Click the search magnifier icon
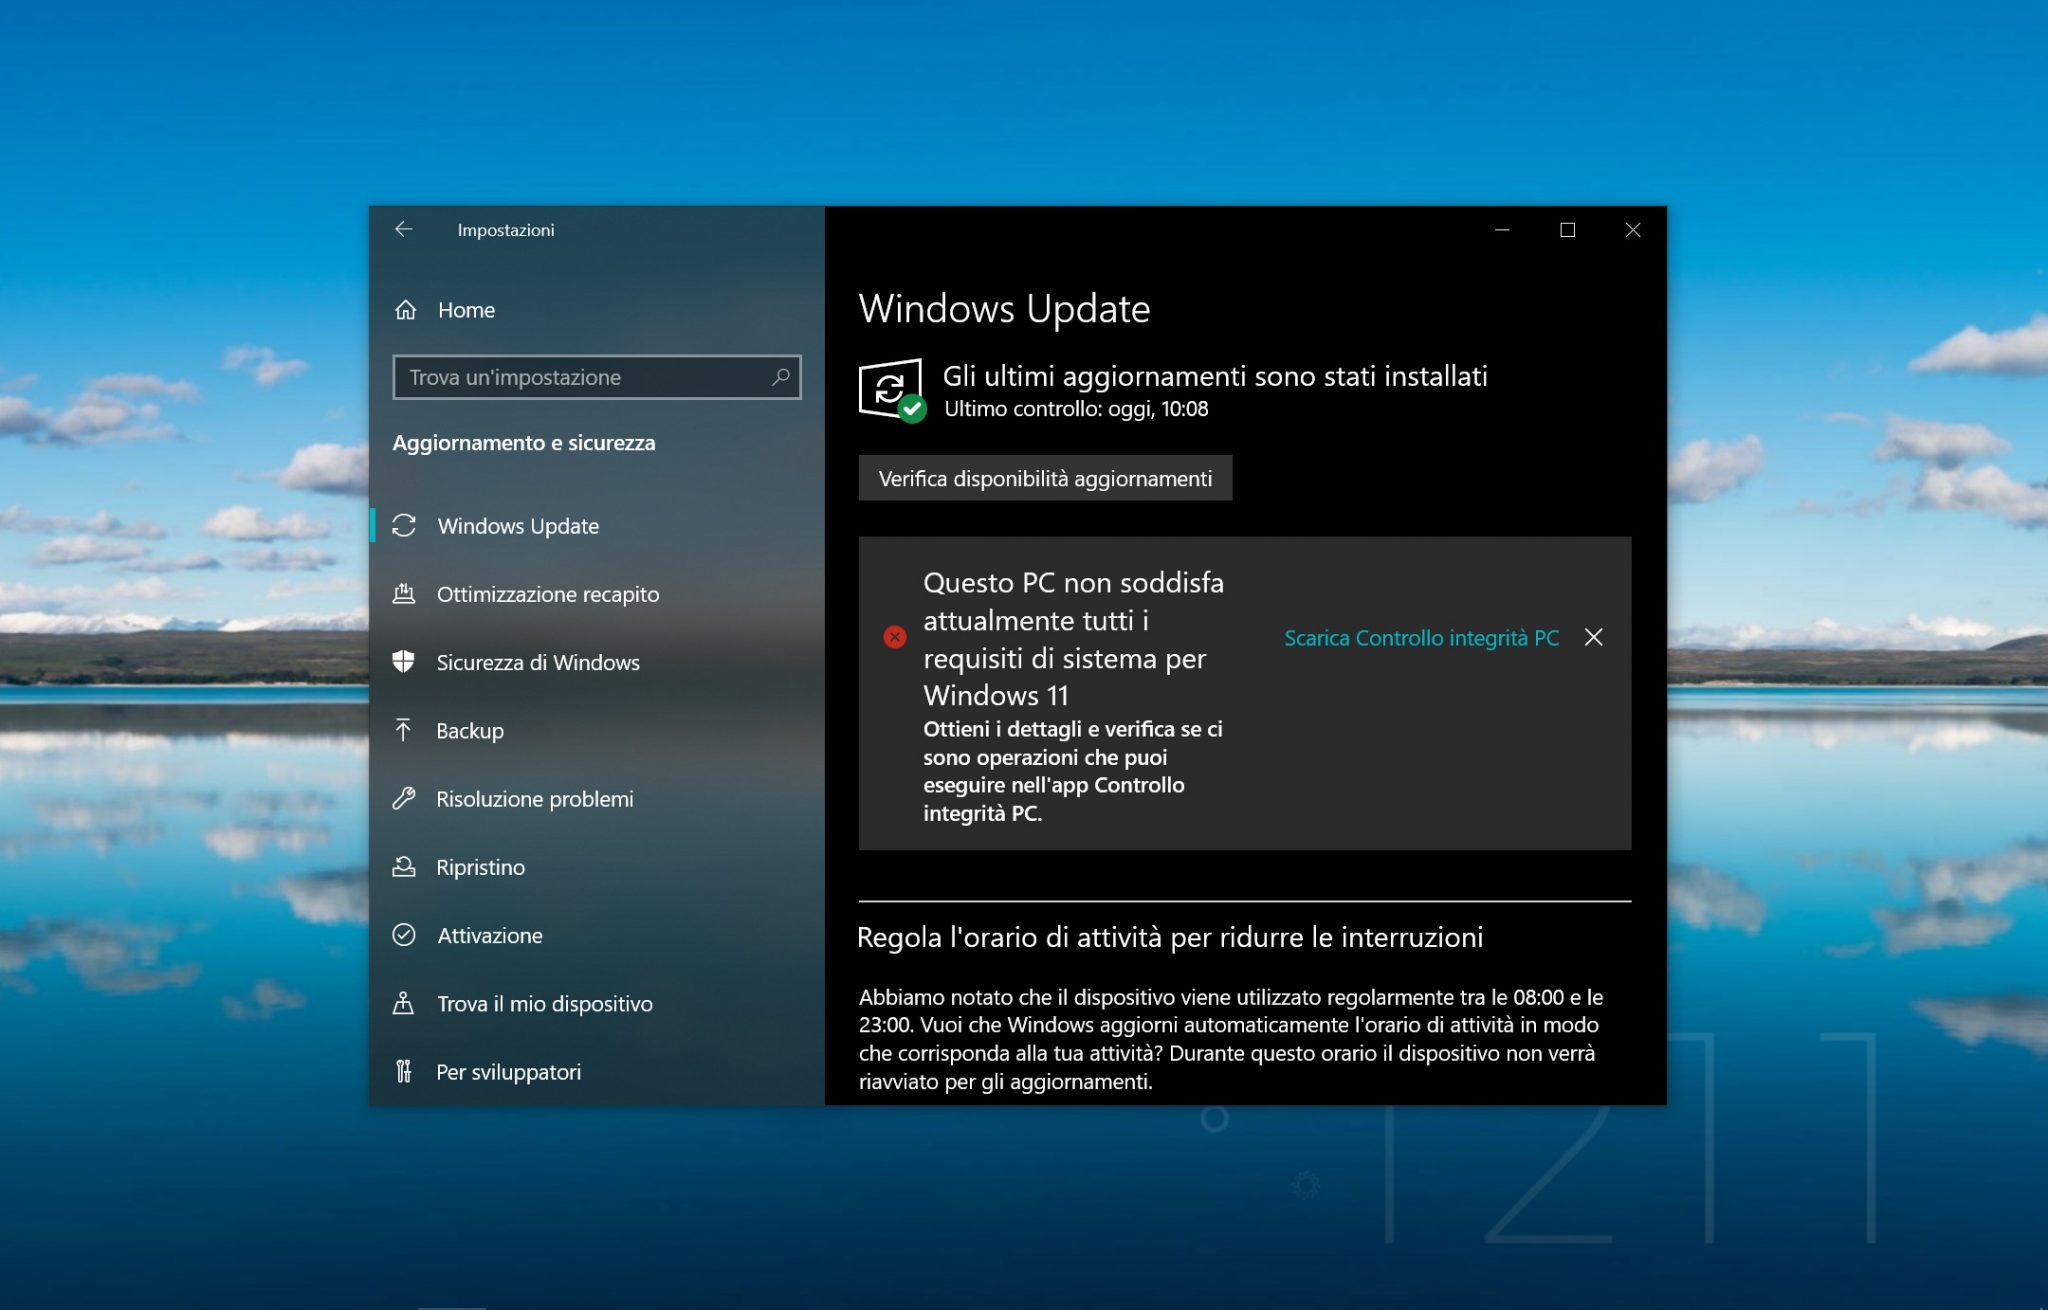The image size is (2048, 1310). pyautogui.click(x=781, y=377)
